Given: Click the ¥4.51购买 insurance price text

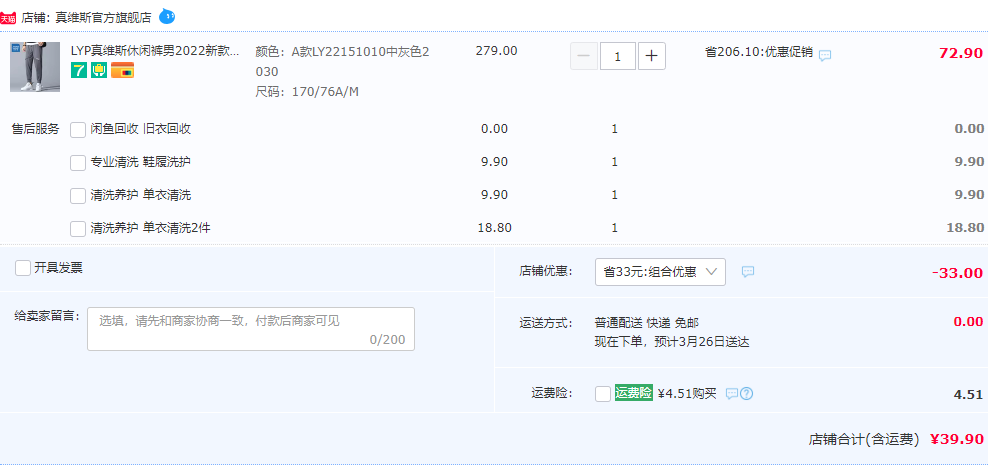Looking at the screenshot, I should click(687, 394).
